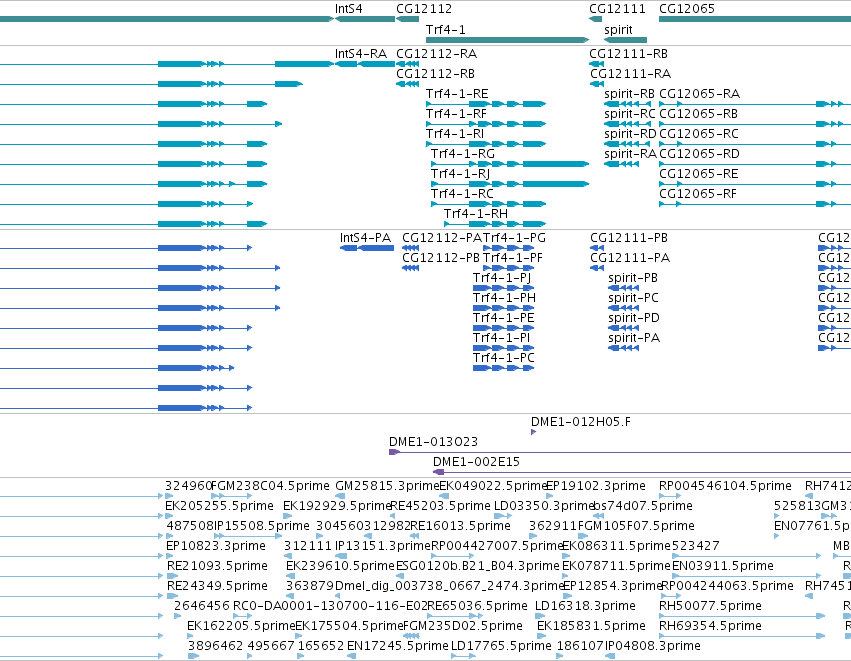
Task: Click the EK185831.5prime EST label
Action: [x=591, y=626]
